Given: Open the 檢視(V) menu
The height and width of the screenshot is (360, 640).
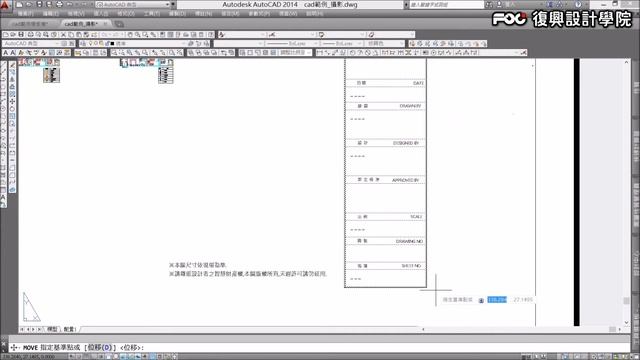Looking at the screenshot, I should pos(76,14).
